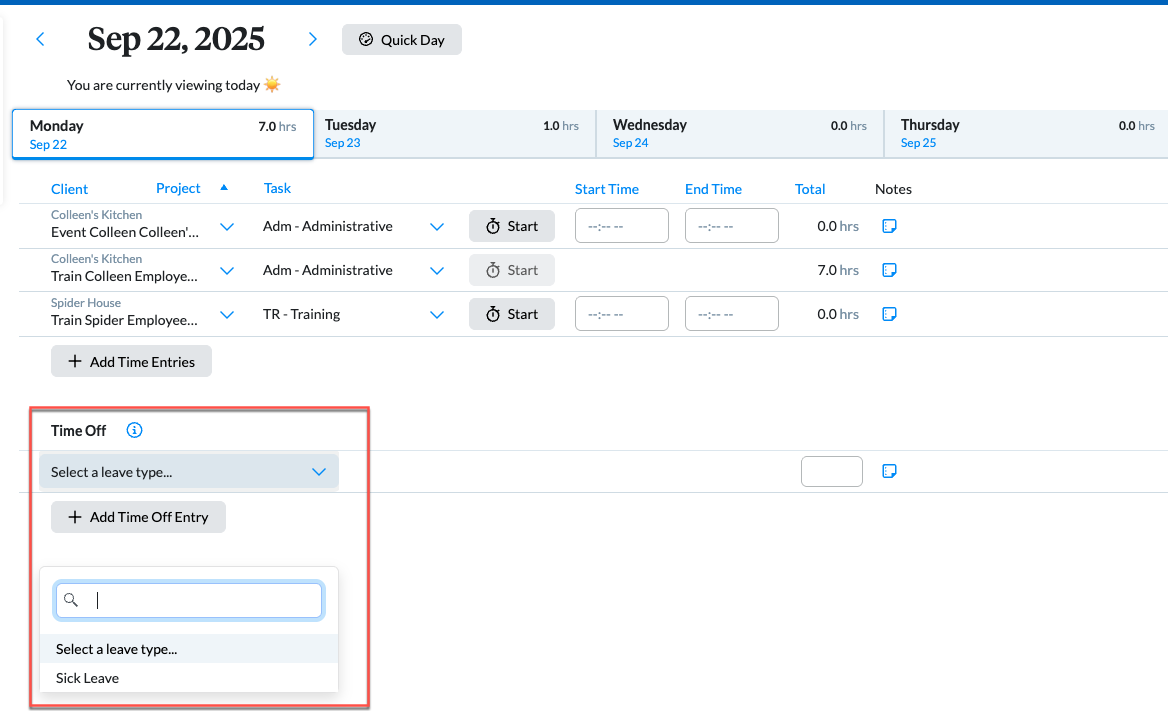This screenshot has height=711, width=1168.
Task: Select the Monday Sep 22 tab
Action: coord(162,134)
